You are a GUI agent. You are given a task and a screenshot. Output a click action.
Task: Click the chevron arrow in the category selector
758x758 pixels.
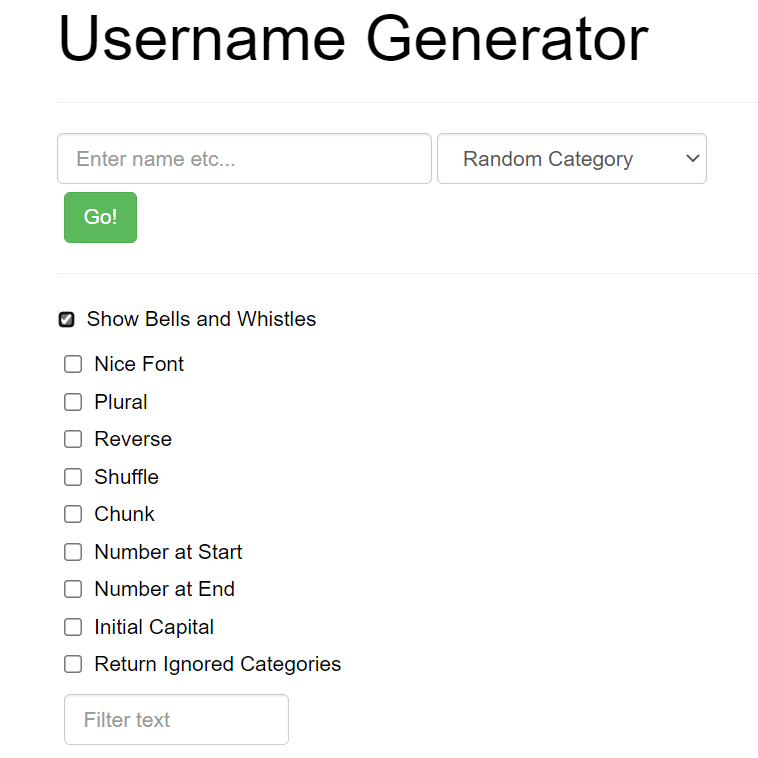pos(692,159)
